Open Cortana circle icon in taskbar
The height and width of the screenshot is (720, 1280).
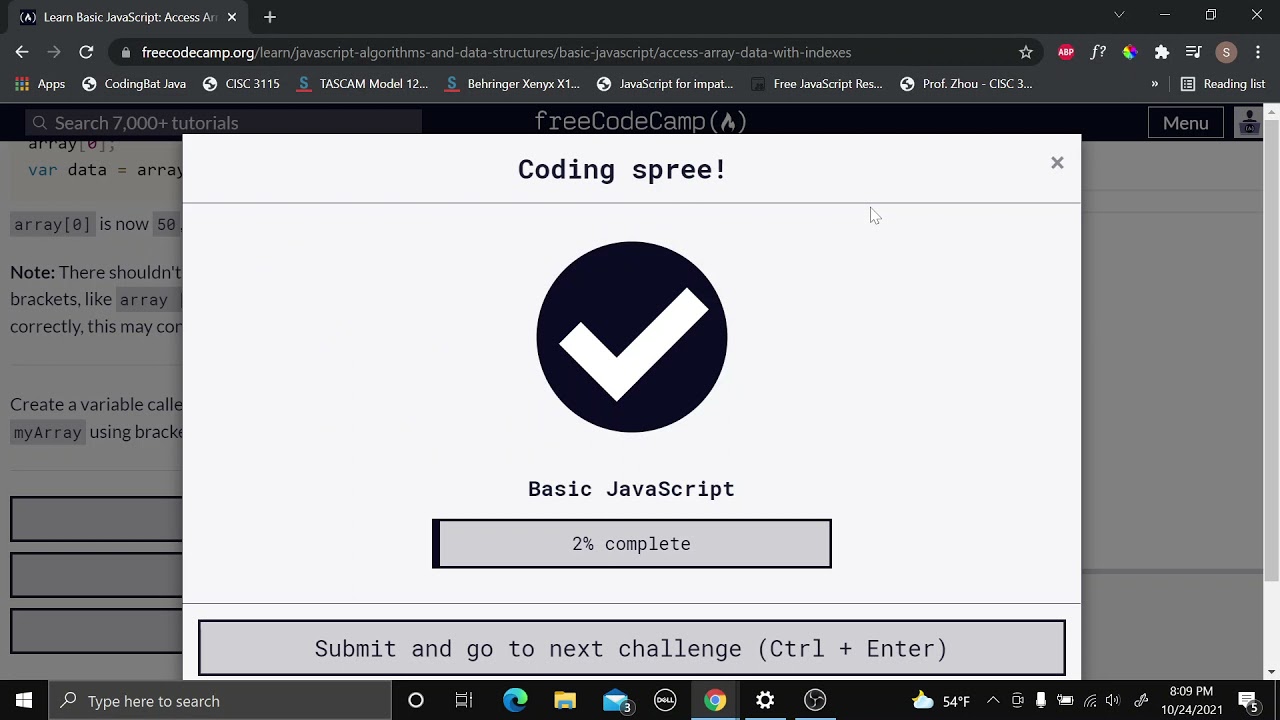click(415, 700)
